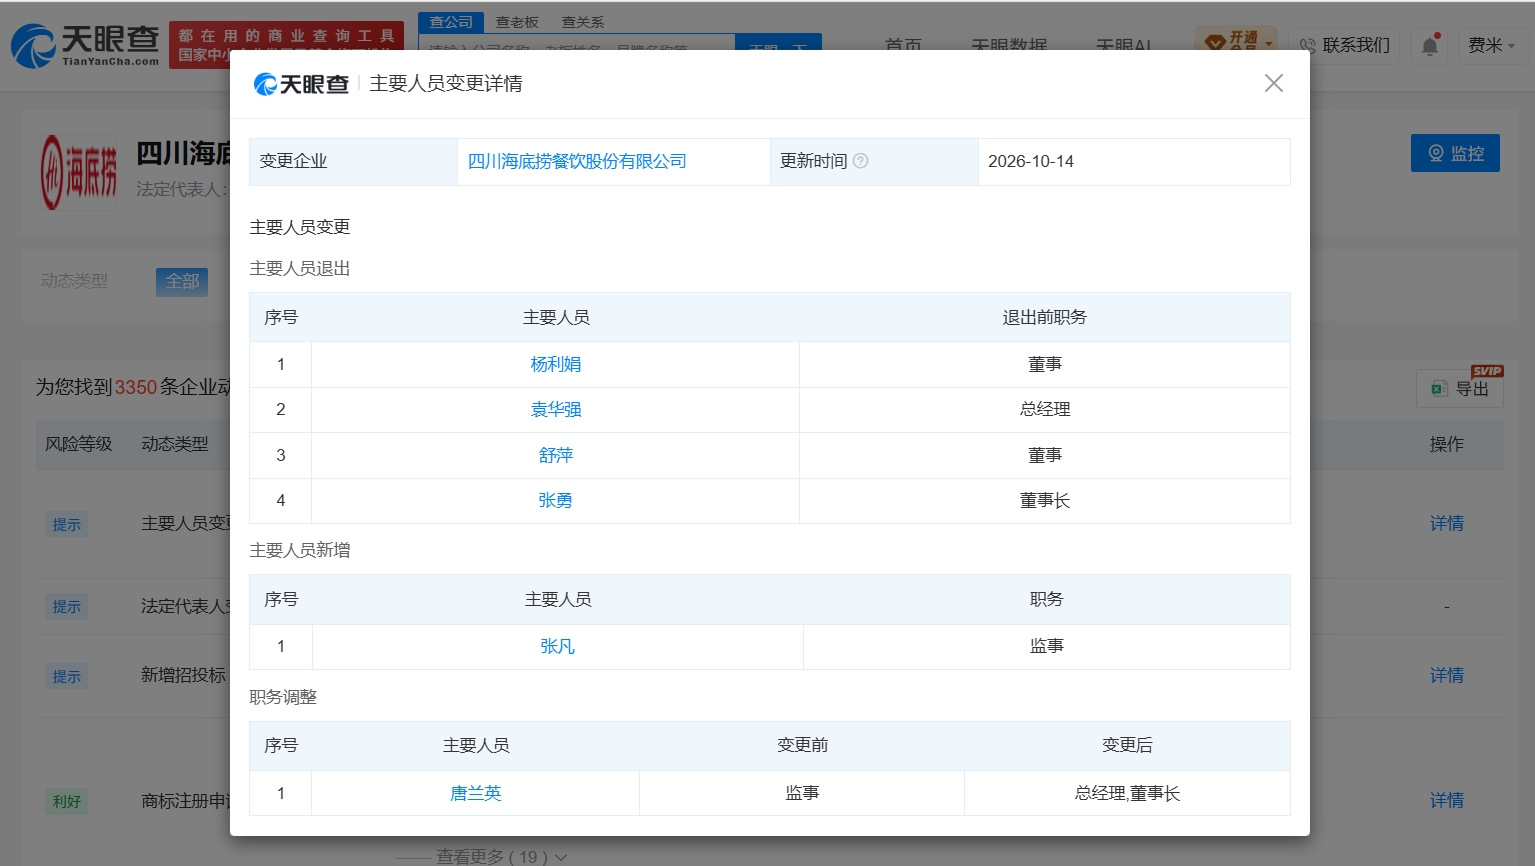Click the 利好 tag in risk column

point(67,801)
